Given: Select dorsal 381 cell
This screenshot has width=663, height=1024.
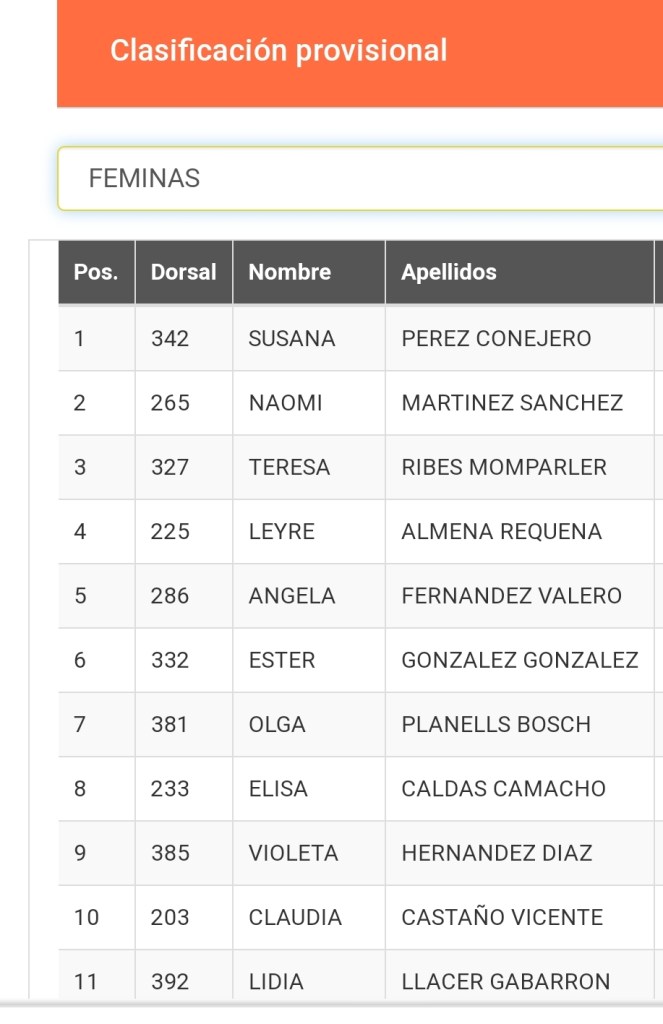Looking at the screenshot, I should [170, 724].
